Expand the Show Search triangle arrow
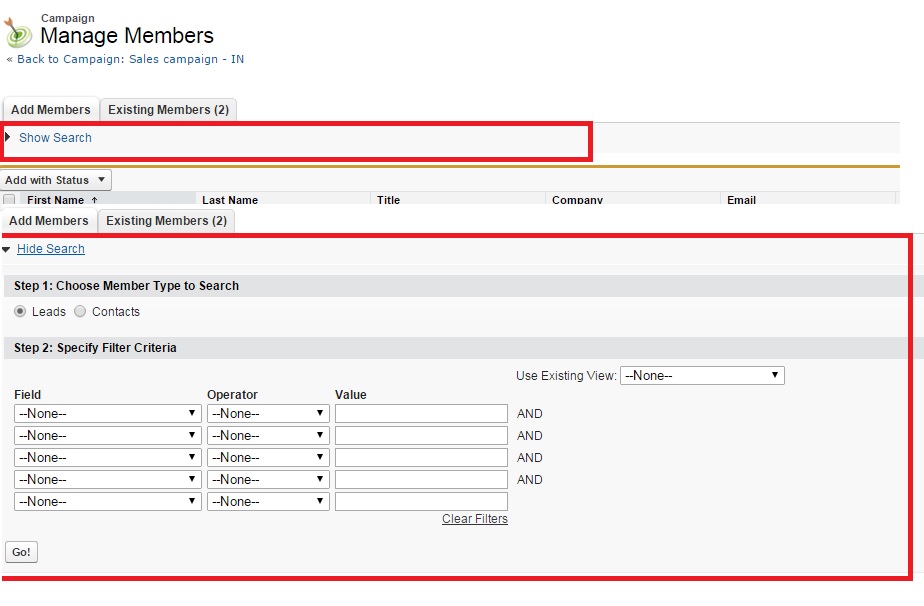Image resolution: width=924 pixels, height=606 pixels. [8, 137]
